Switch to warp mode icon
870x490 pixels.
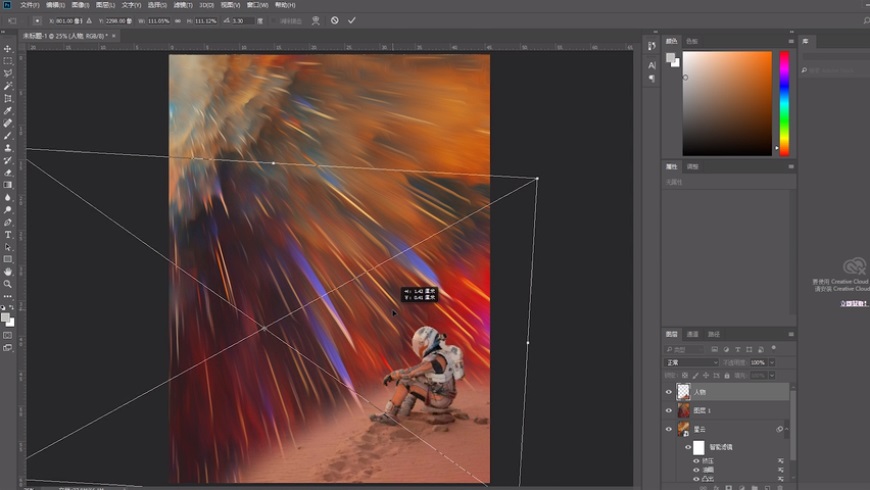click(x=316, y=21)
